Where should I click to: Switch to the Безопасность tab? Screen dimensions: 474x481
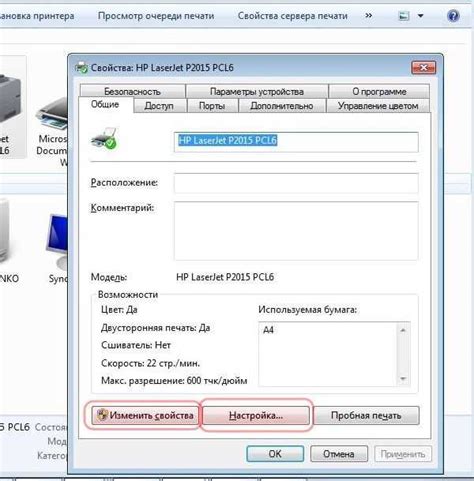tap(132, 91)
